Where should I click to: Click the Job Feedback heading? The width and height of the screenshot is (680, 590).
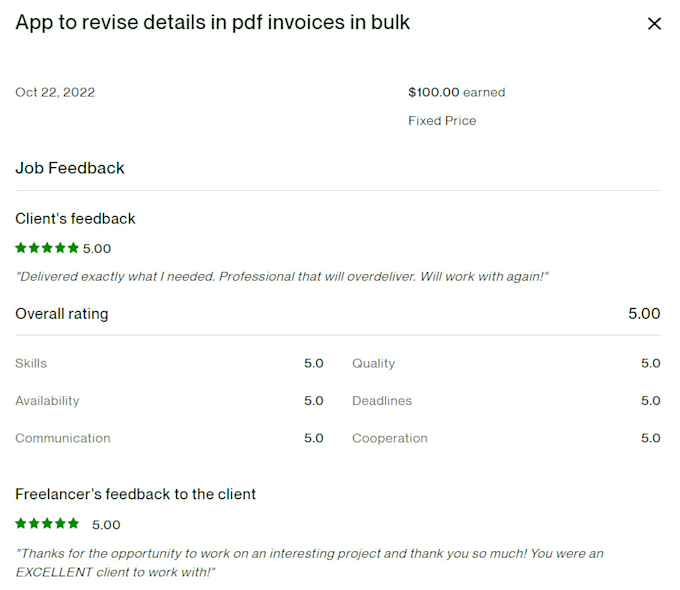(x=70, y=168)
